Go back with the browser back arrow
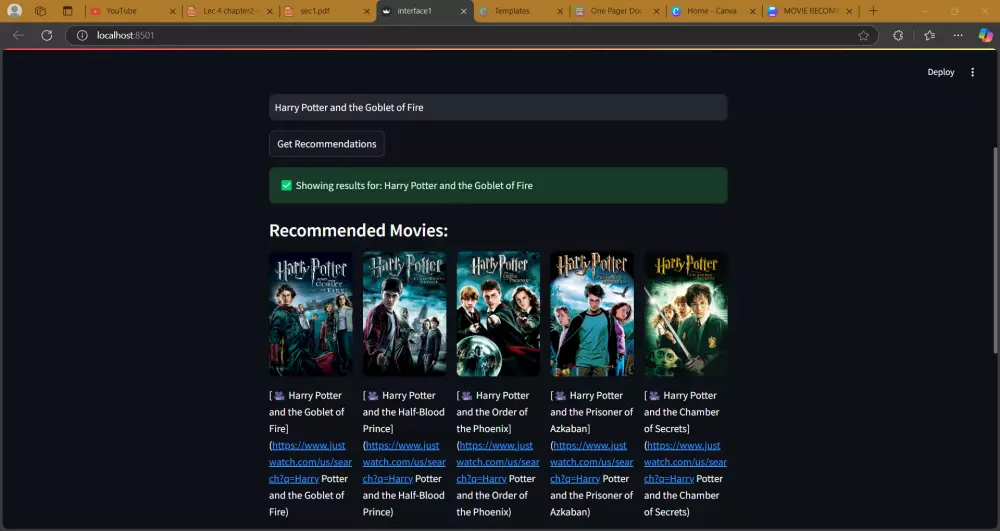Image resolution: width=1000 pixels, height=531 pixels. (18, 36)
